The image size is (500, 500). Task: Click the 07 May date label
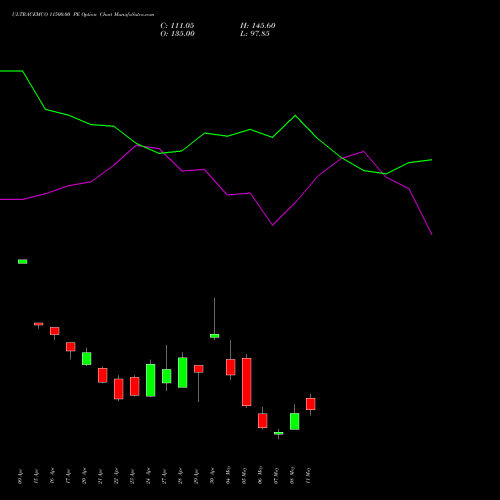pyautogui.click(x=276, y=475)
